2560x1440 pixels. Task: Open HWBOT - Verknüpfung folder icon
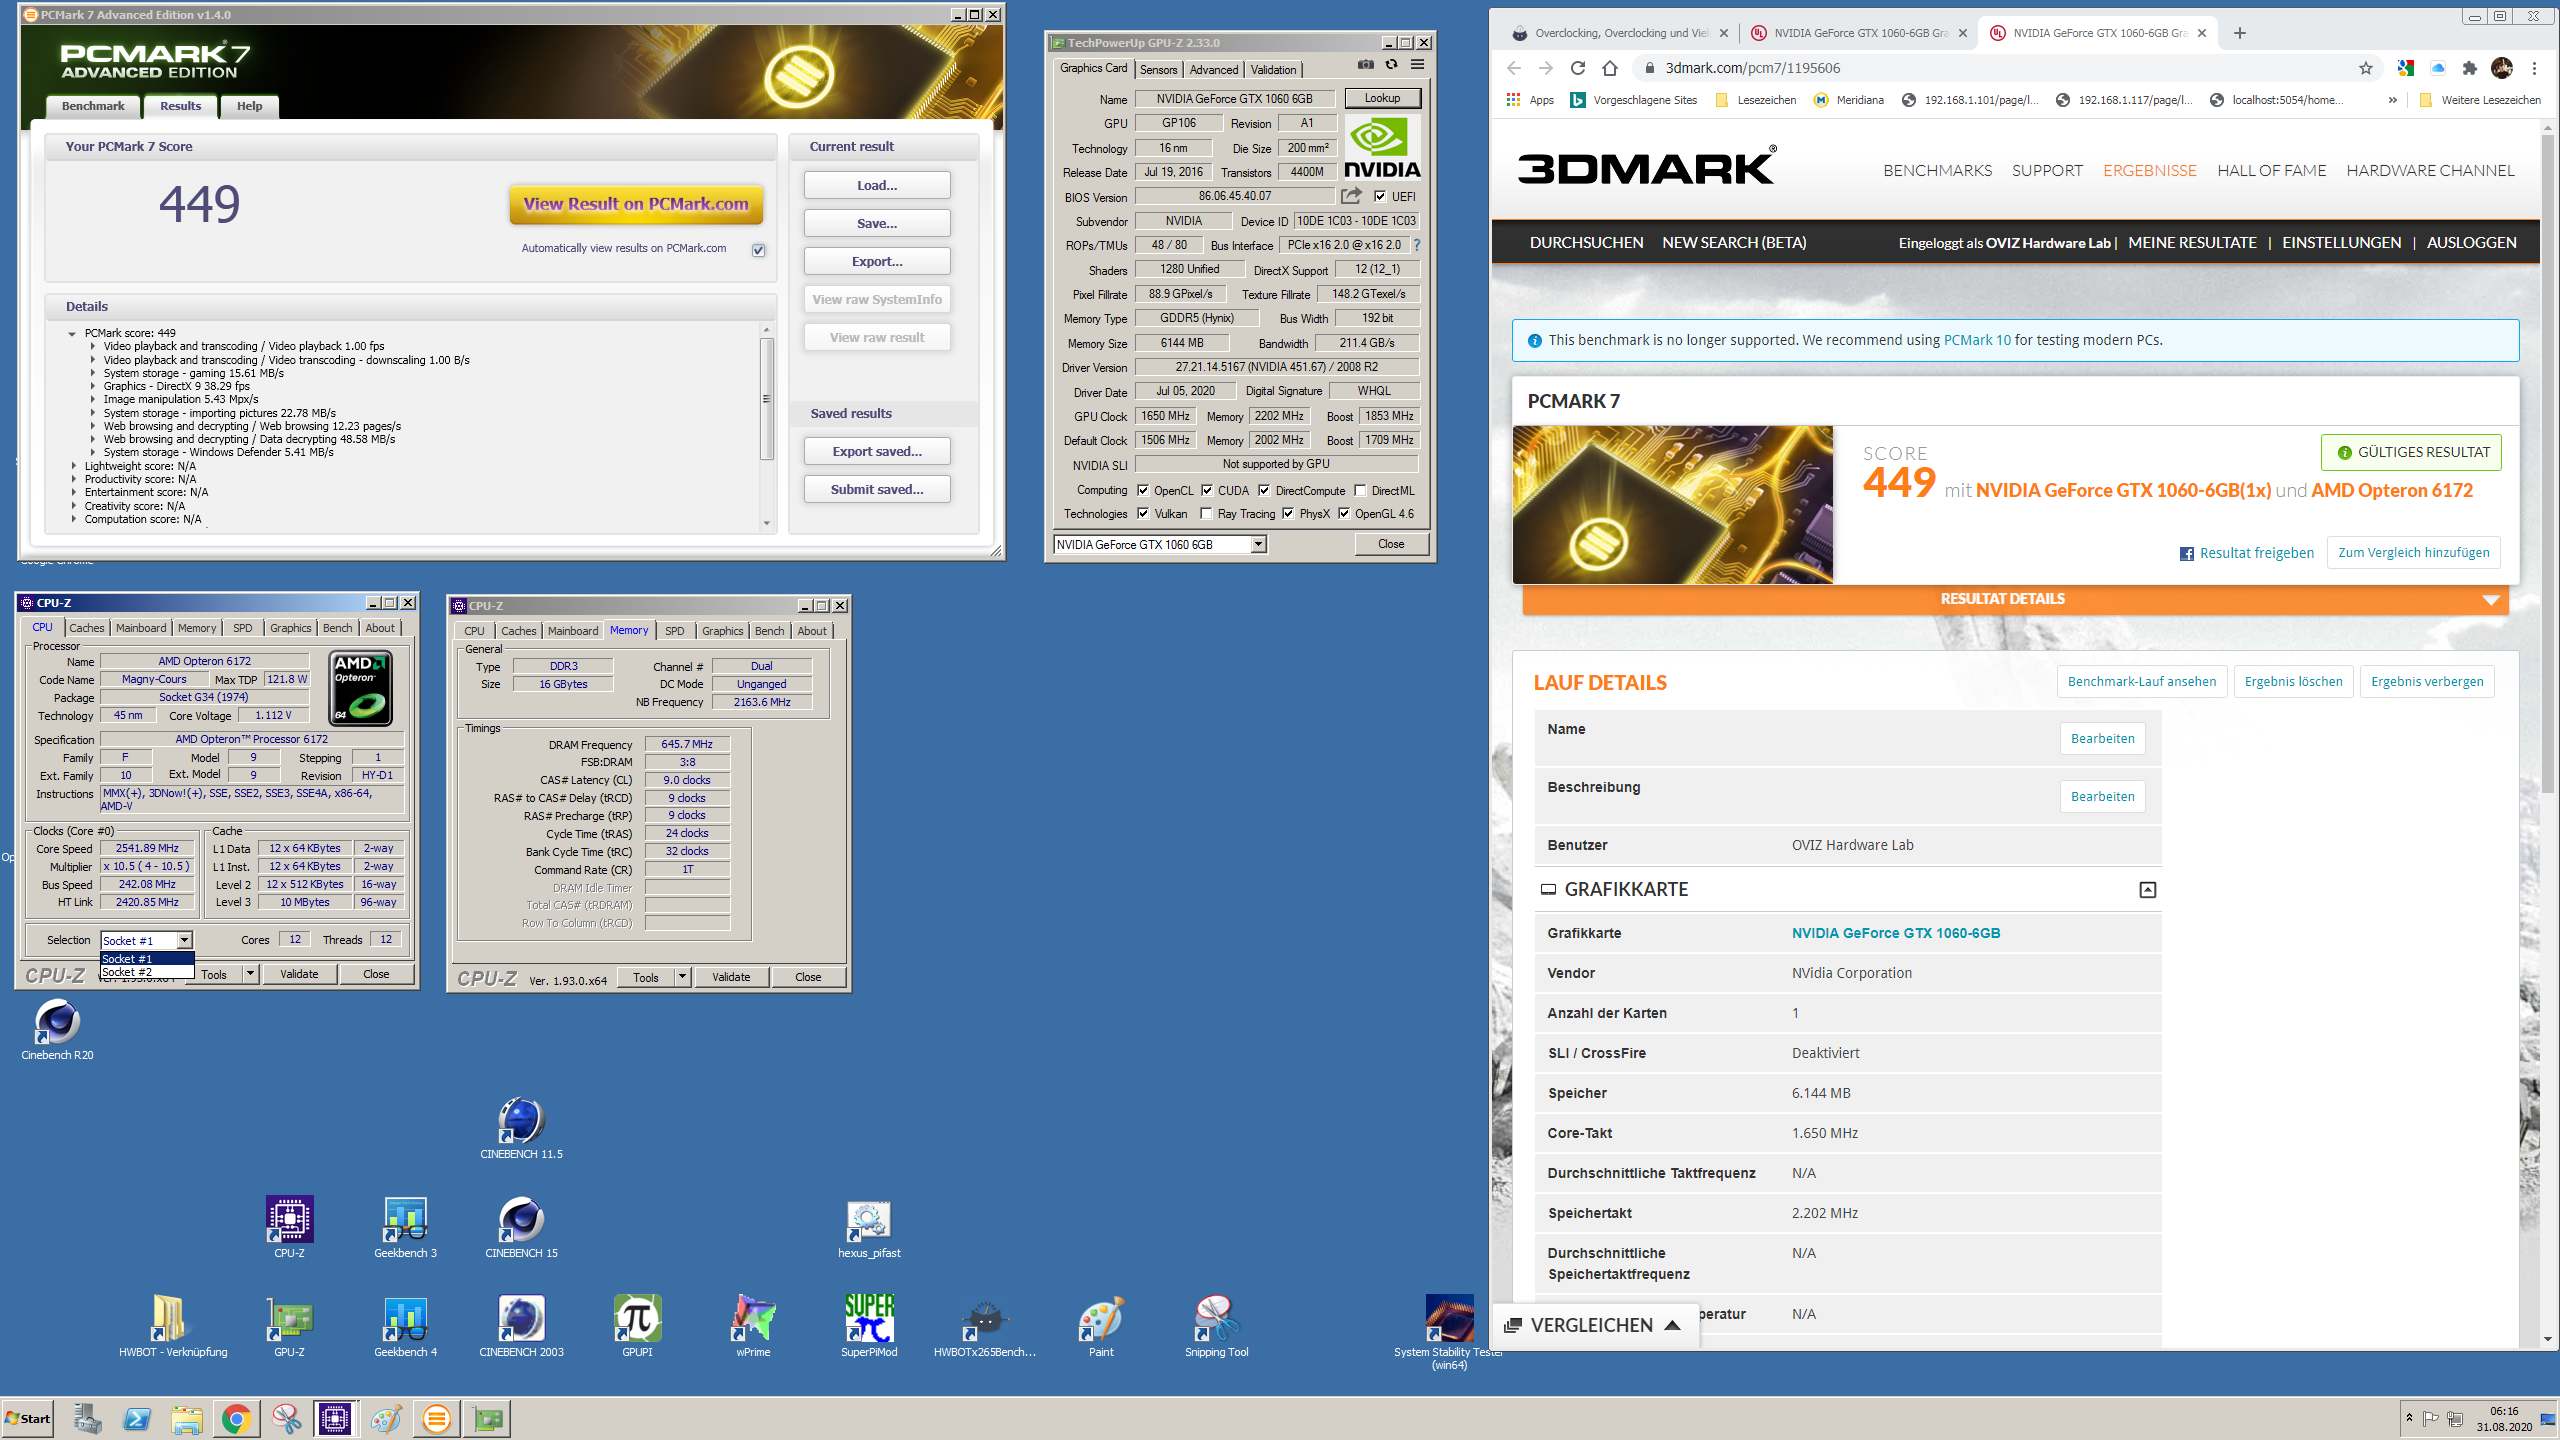tap(173, 1327)
